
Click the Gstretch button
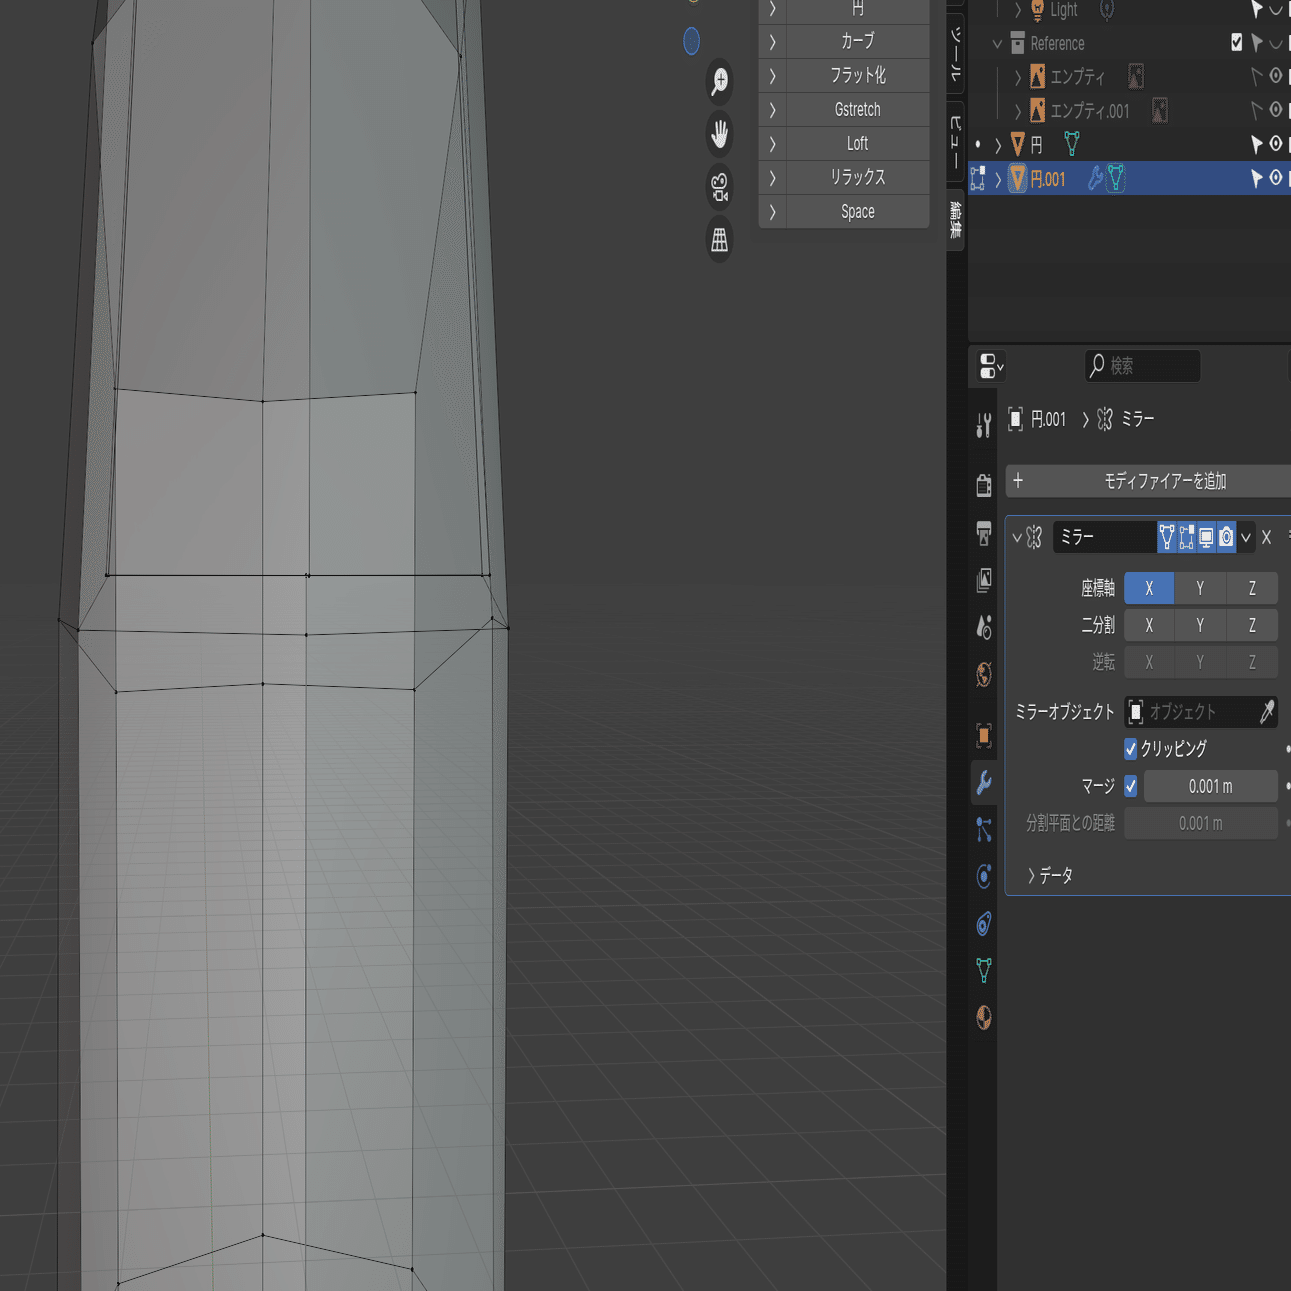tap(858, 110)
